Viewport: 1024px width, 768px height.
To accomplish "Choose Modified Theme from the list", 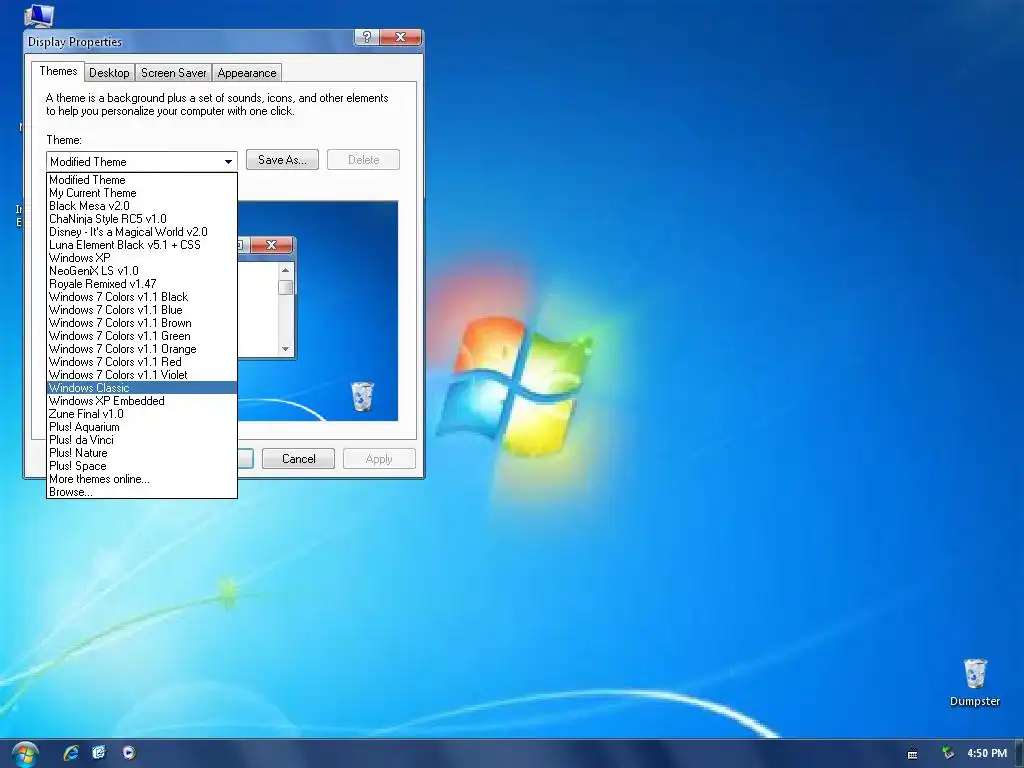I will 142,180.
